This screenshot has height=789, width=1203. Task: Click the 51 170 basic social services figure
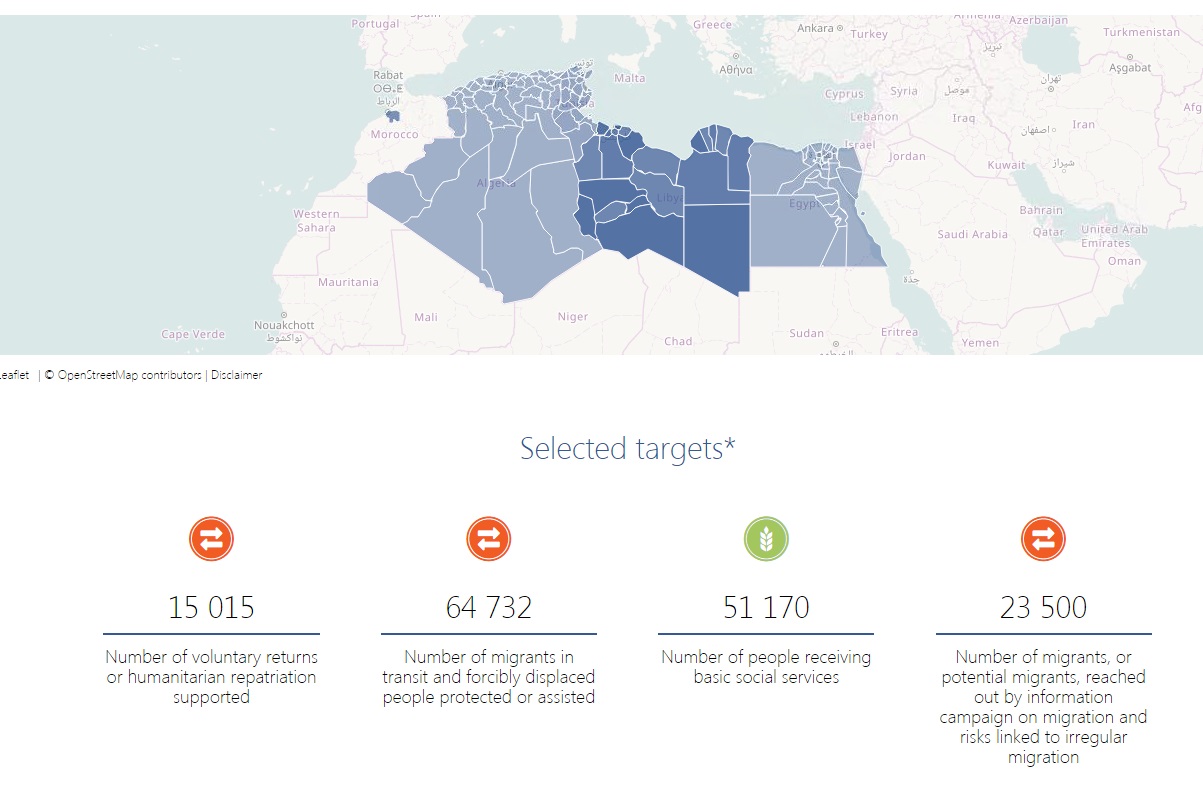pyautogui.click(x=766, y=607)
